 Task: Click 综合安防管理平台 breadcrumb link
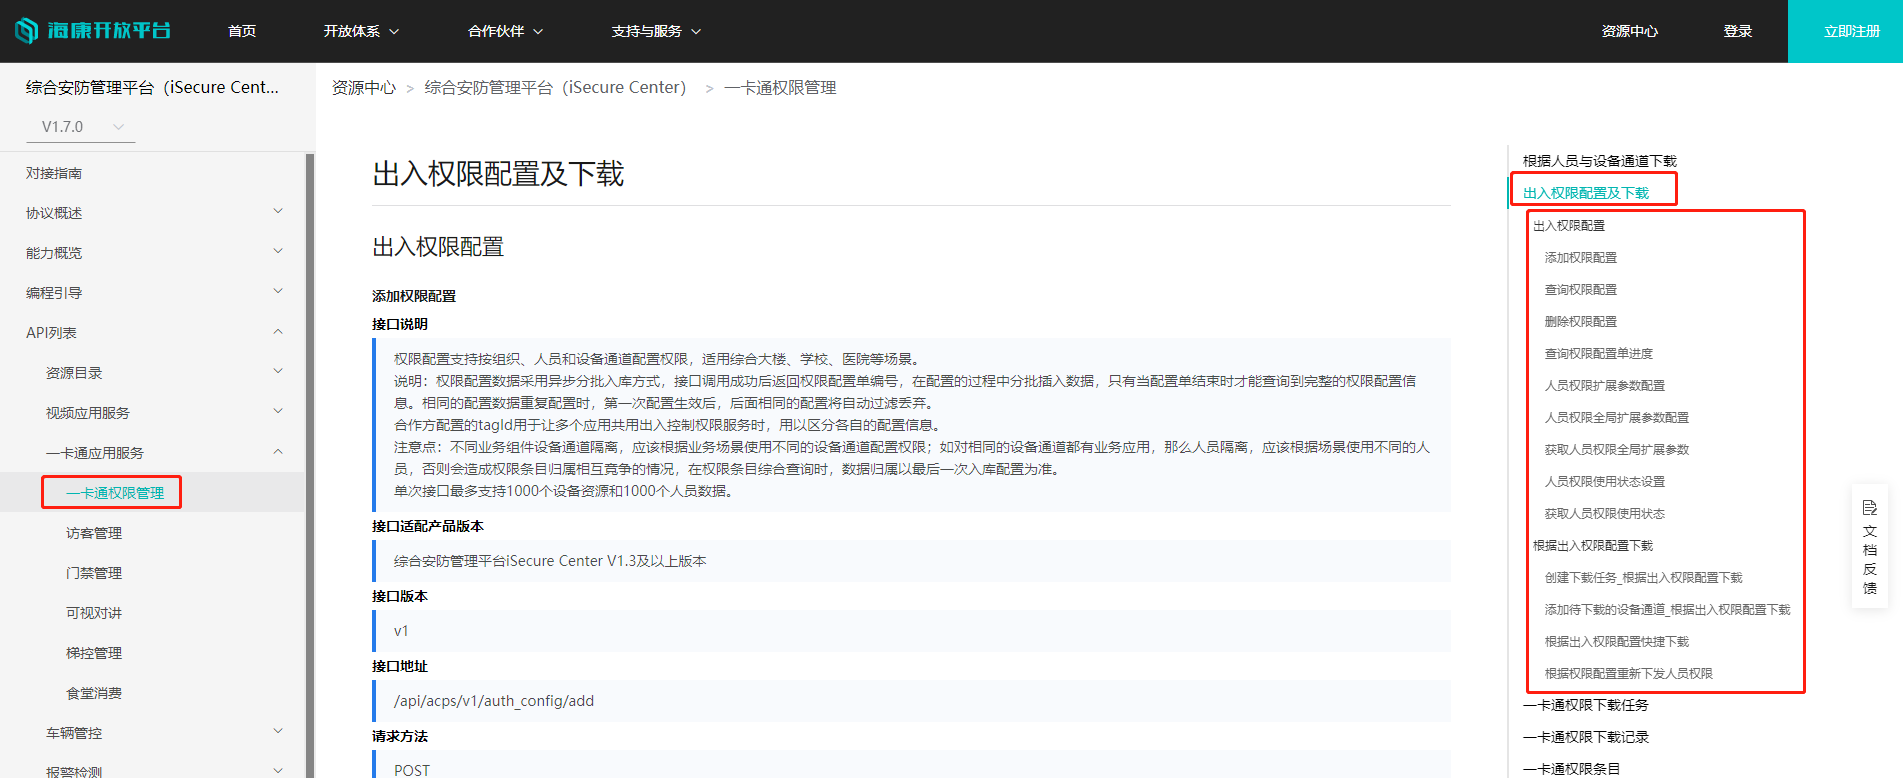click(x=555, y=88)
